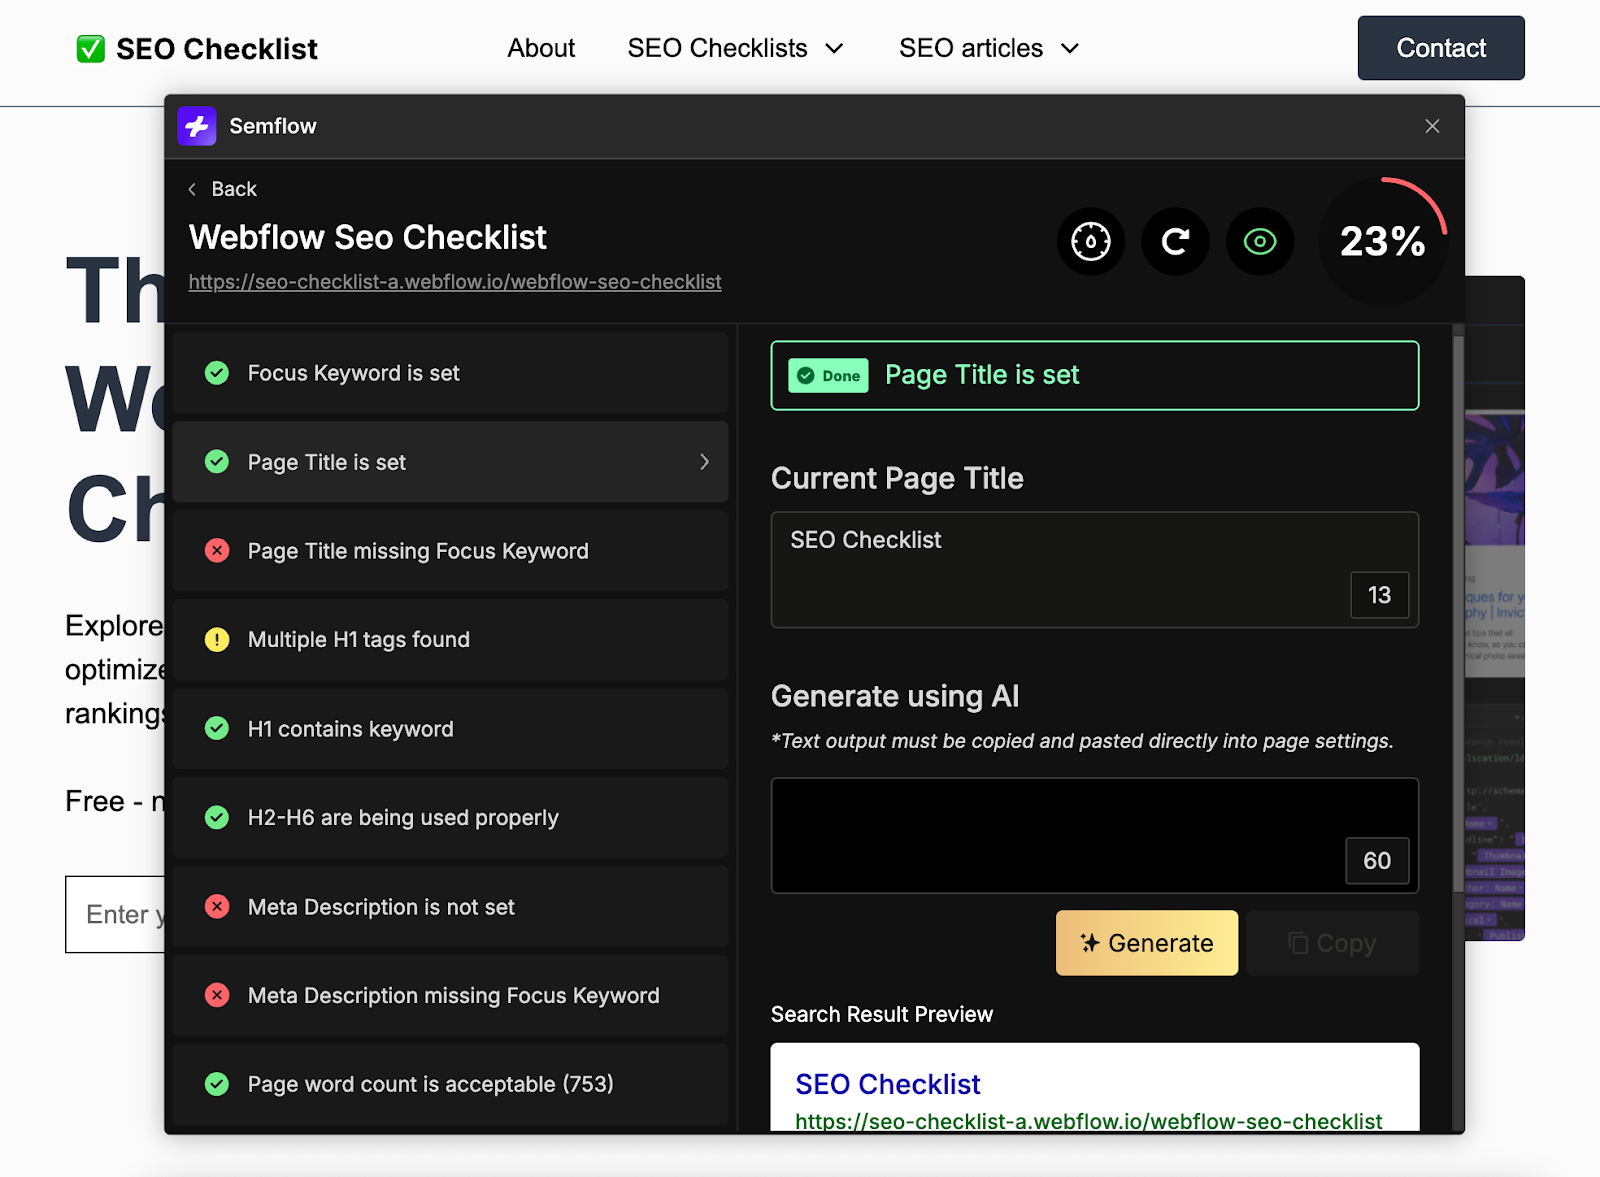Click green check beside H2-H6 item
1600x1177 pixels.
pos(217,818)
